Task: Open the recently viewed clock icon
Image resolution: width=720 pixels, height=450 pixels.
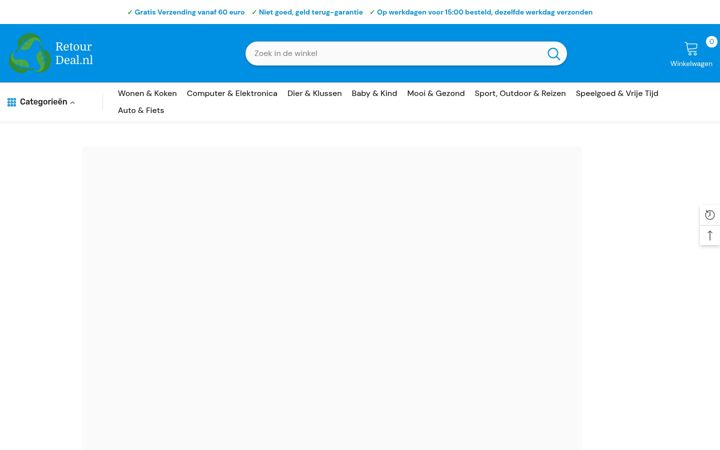Action: [709, 215]
